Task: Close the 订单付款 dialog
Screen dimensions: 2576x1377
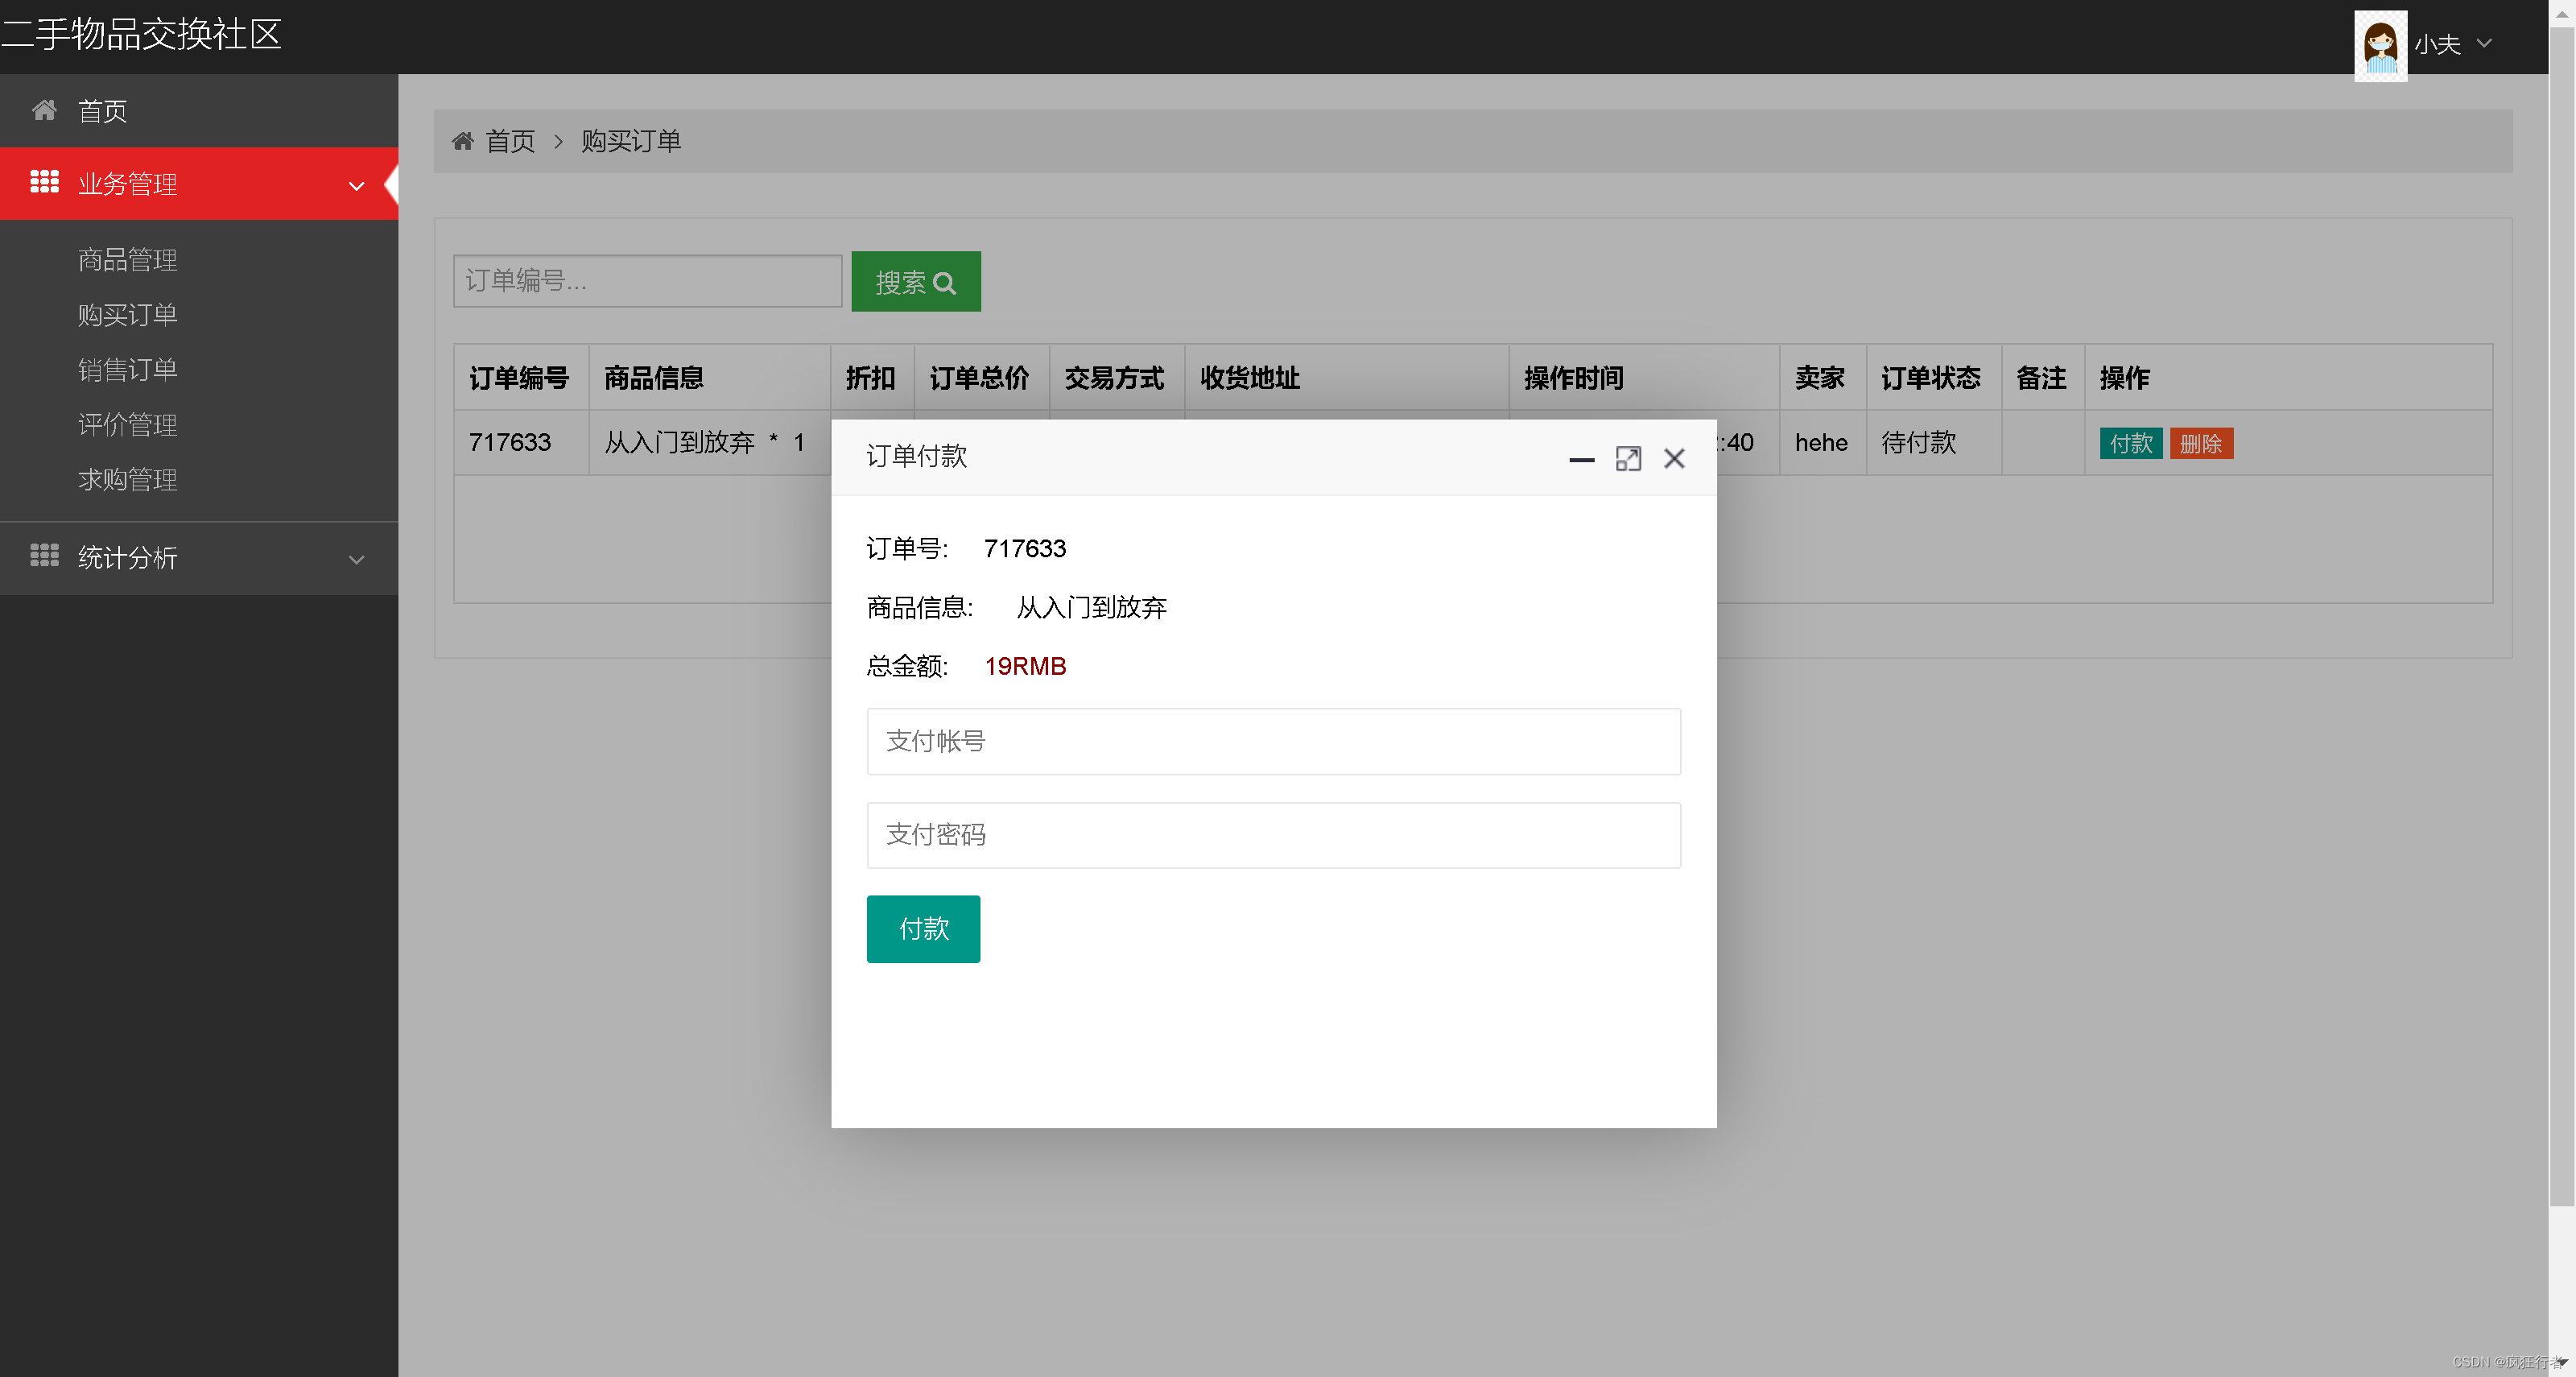Action: pos(1674,459)
